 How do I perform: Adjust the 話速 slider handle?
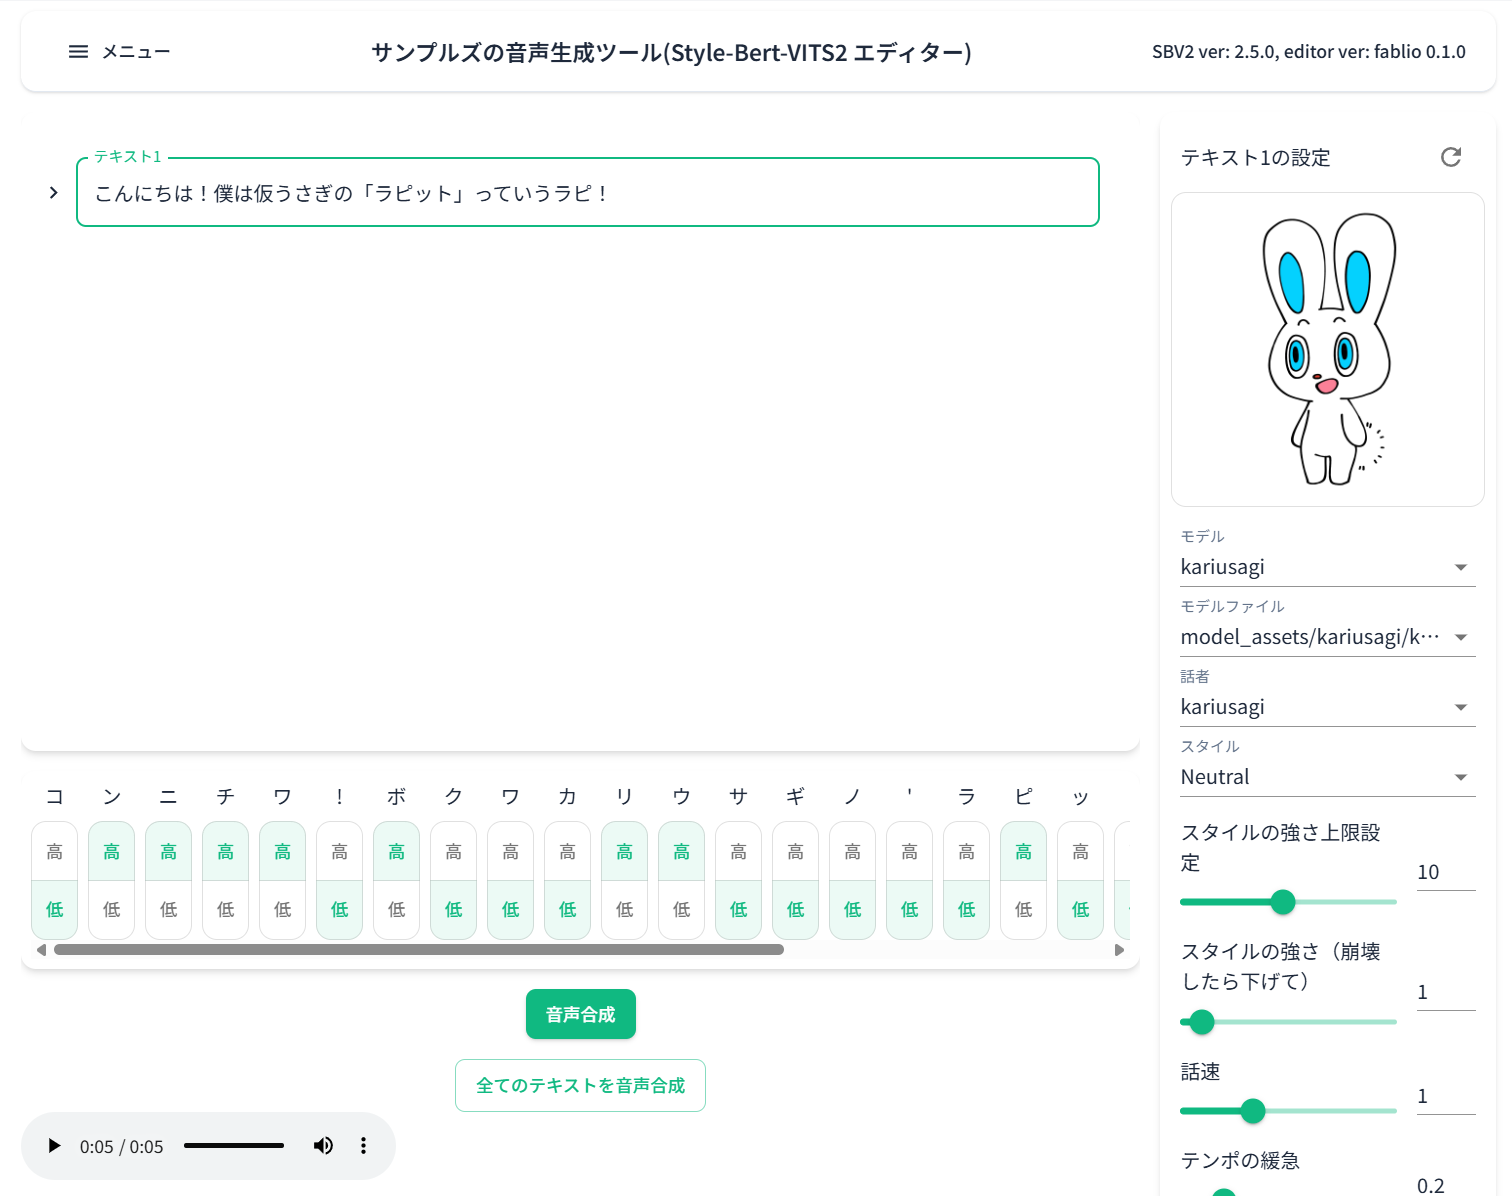click(x=1253, y=1111)
